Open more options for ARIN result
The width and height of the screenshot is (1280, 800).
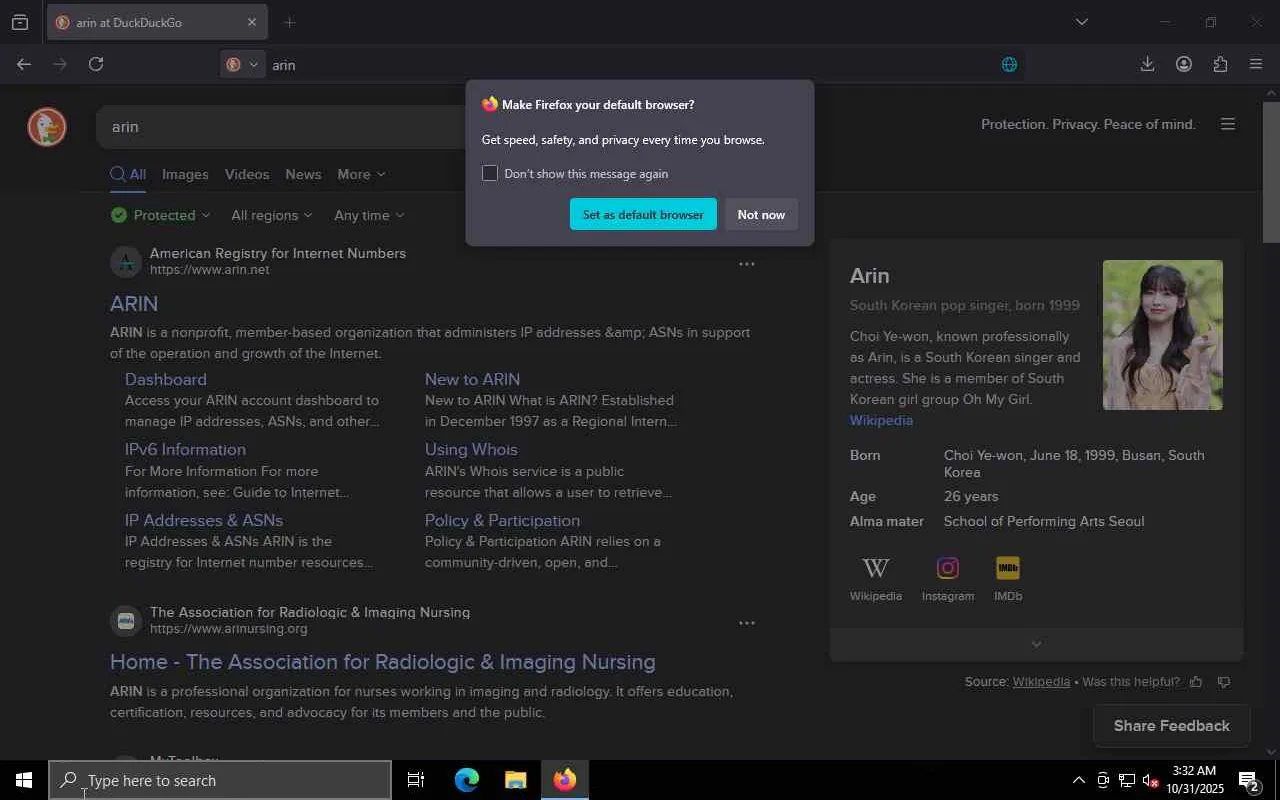pyautogui.click(x=746, y=264)
